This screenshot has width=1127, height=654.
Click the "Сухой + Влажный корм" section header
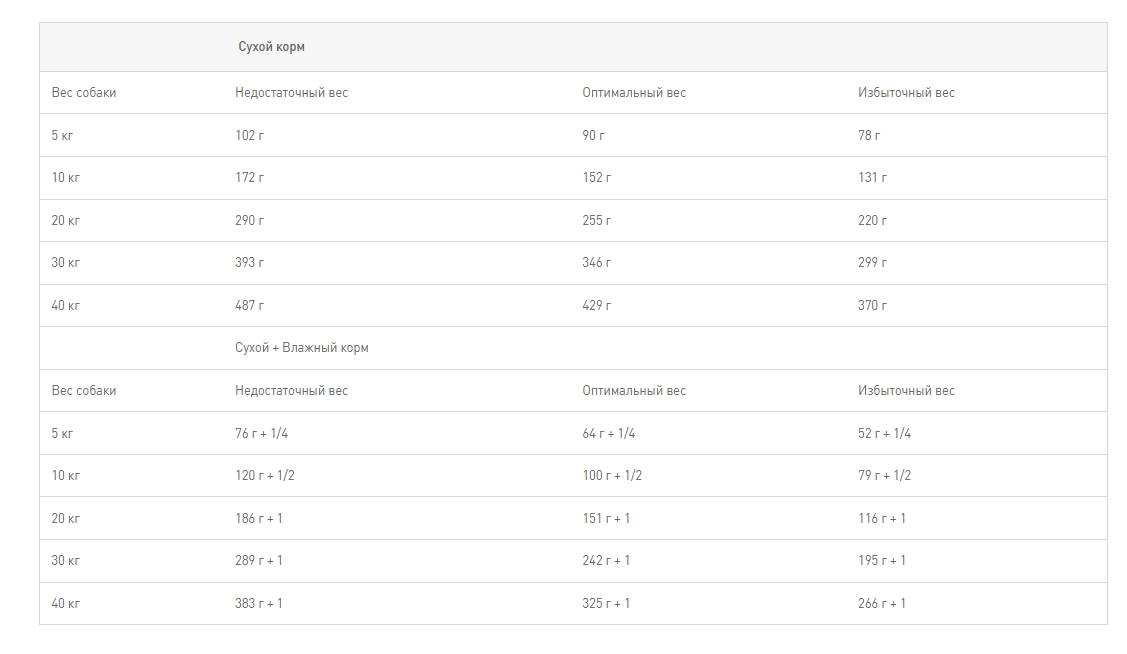302,348
